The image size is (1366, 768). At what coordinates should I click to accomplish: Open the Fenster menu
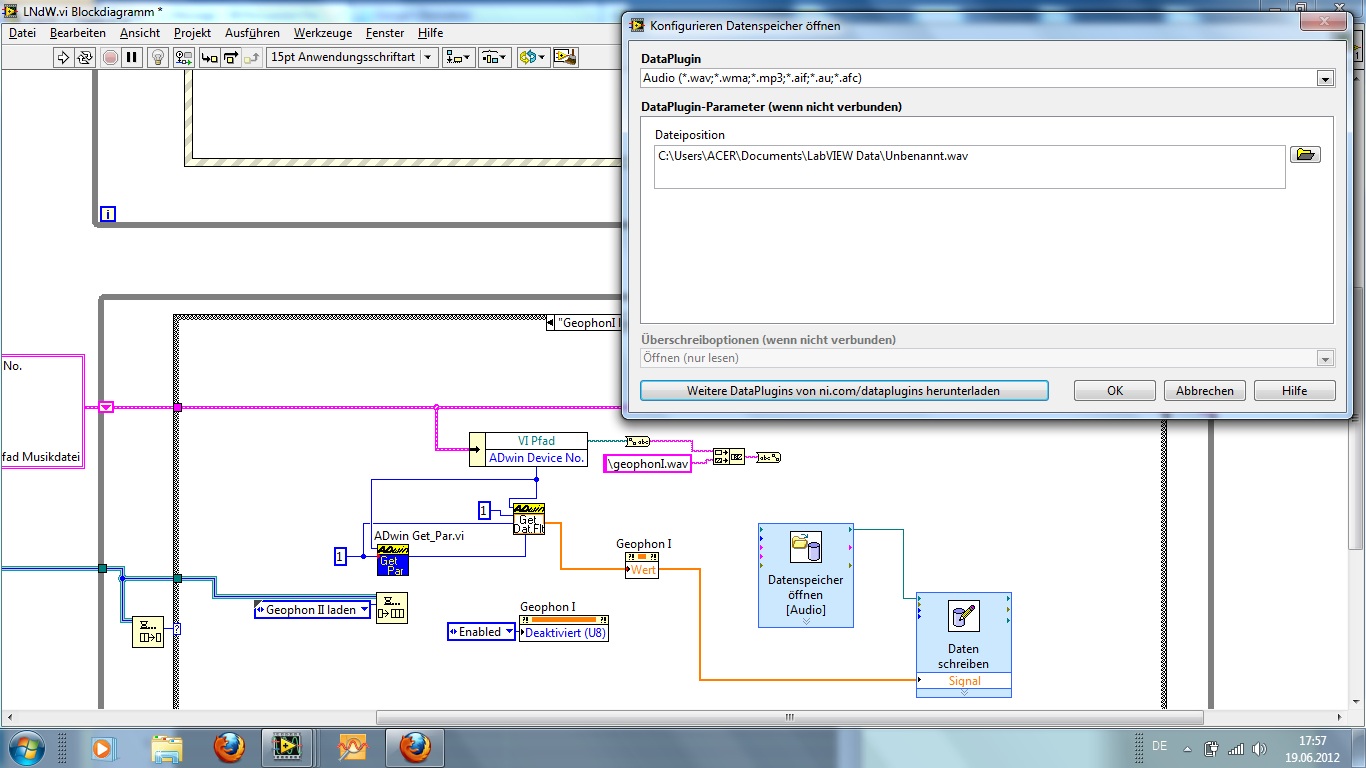[x=385, y=33]
